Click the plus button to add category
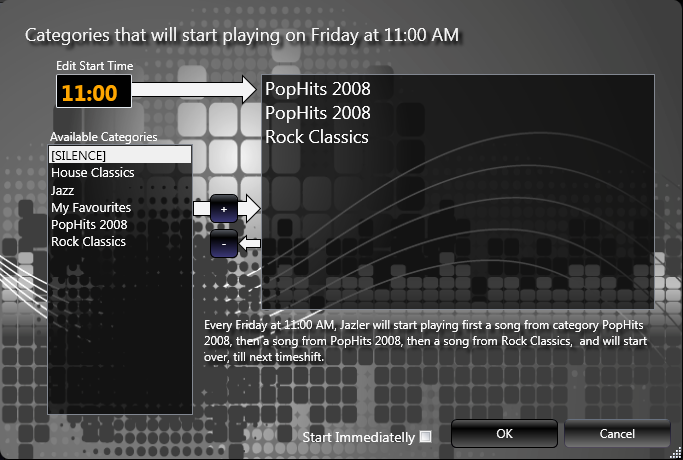This screenshot has height=460, width=683. (x=224, y=210)
